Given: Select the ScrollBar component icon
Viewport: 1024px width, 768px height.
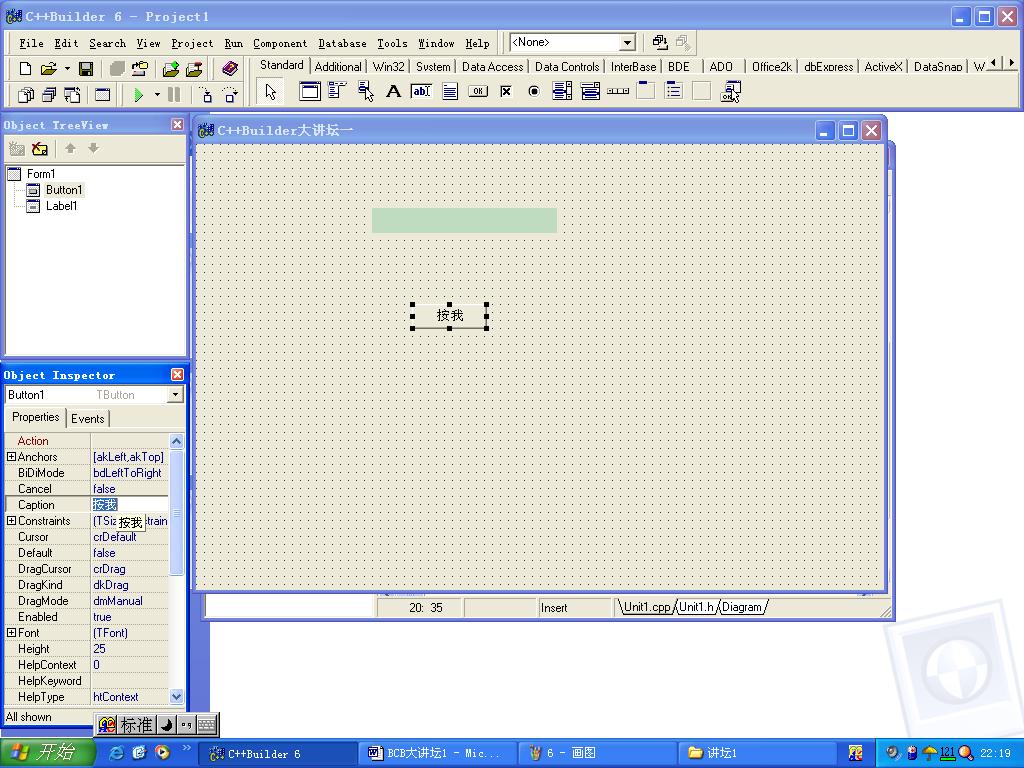Looking at the screenshot, I should tap(618, 91).
